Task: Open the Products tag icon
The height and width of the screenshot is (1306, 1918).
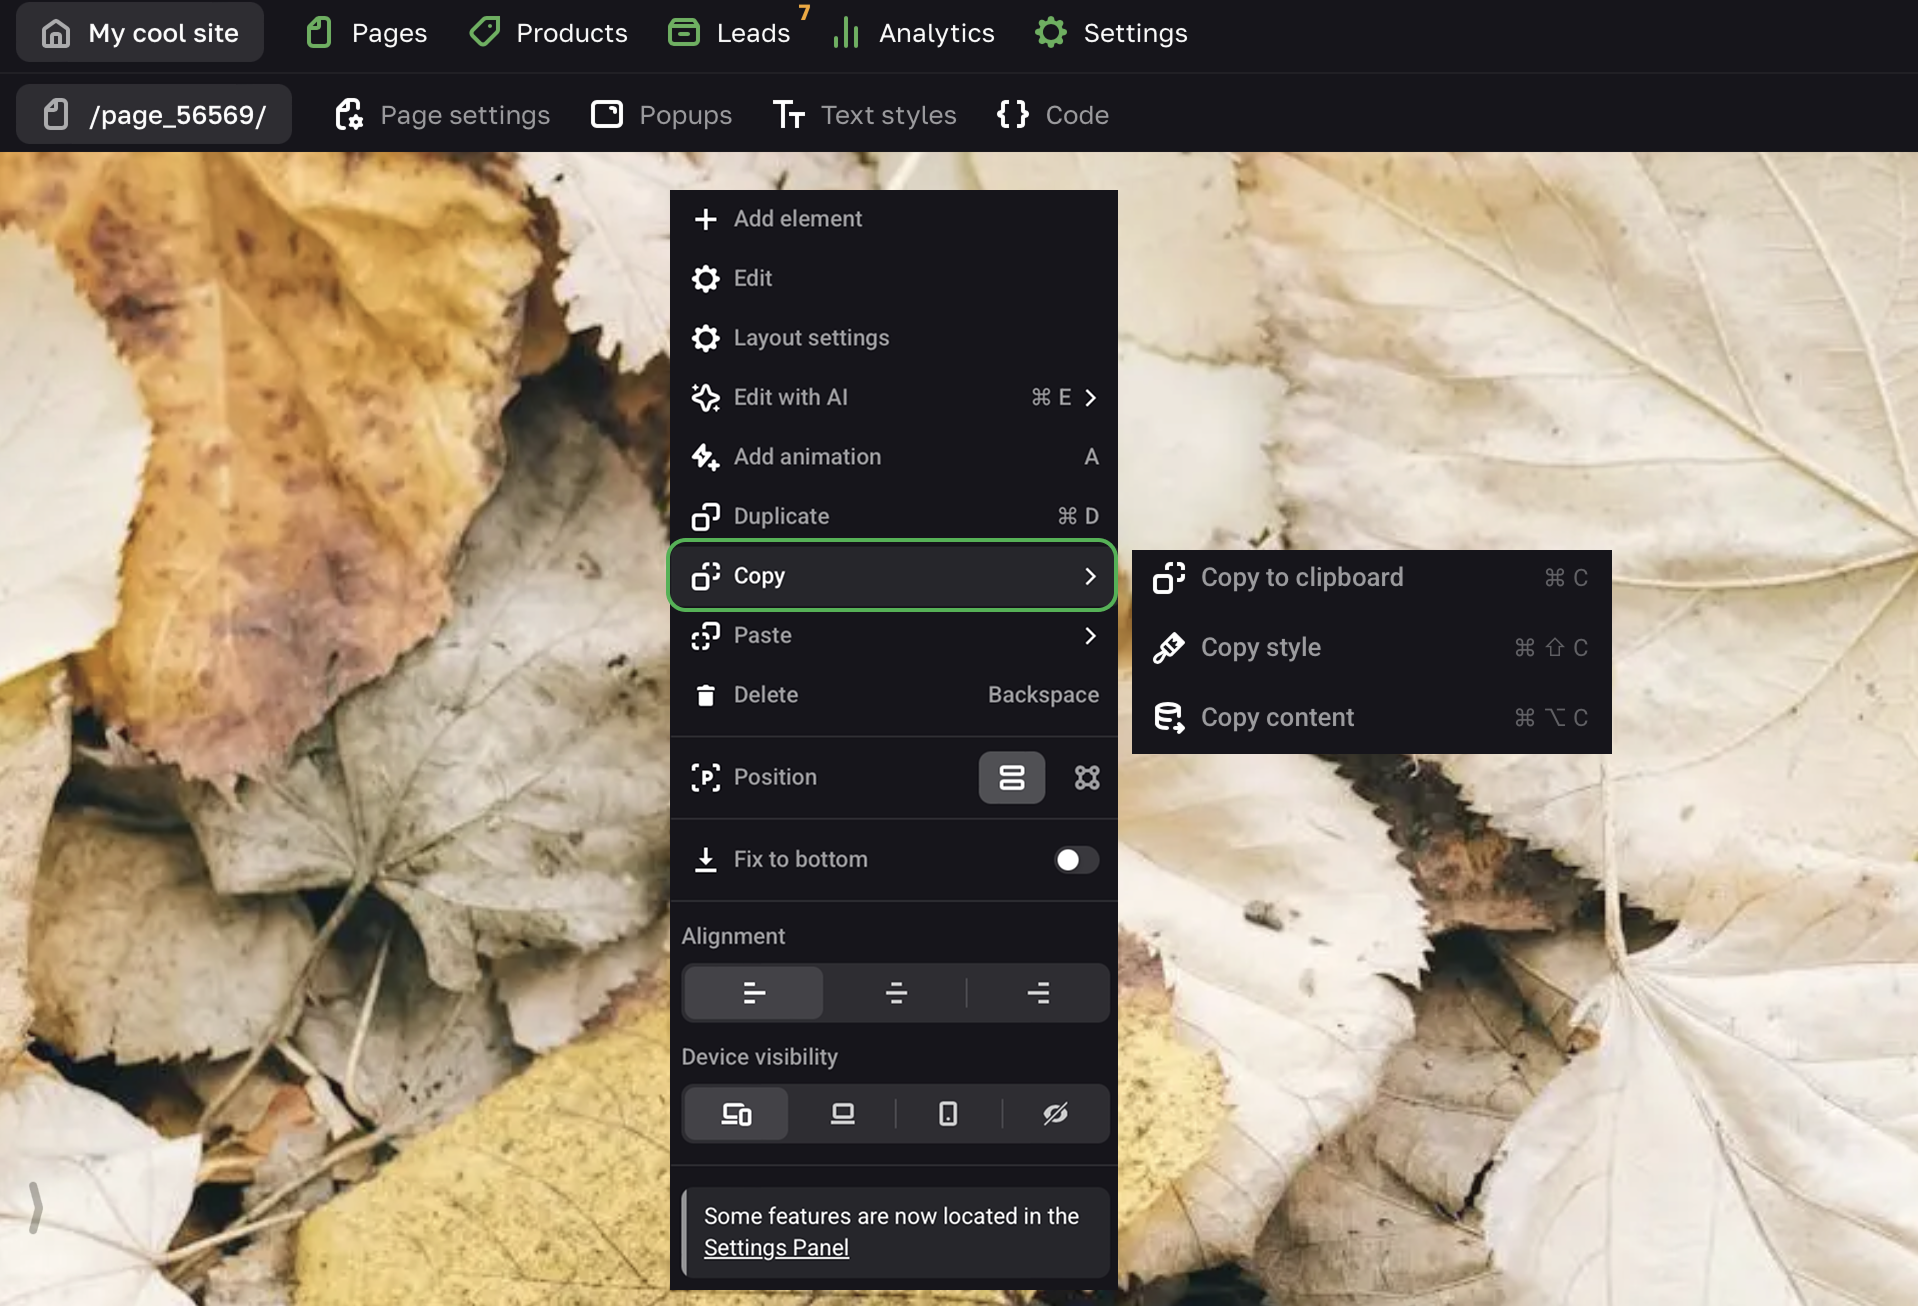Action: pyautogui.click(x=485, y=33)
